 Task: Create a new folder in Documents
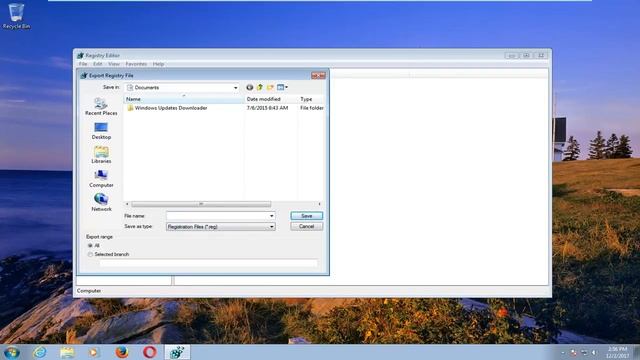click(x=270, y=87)
